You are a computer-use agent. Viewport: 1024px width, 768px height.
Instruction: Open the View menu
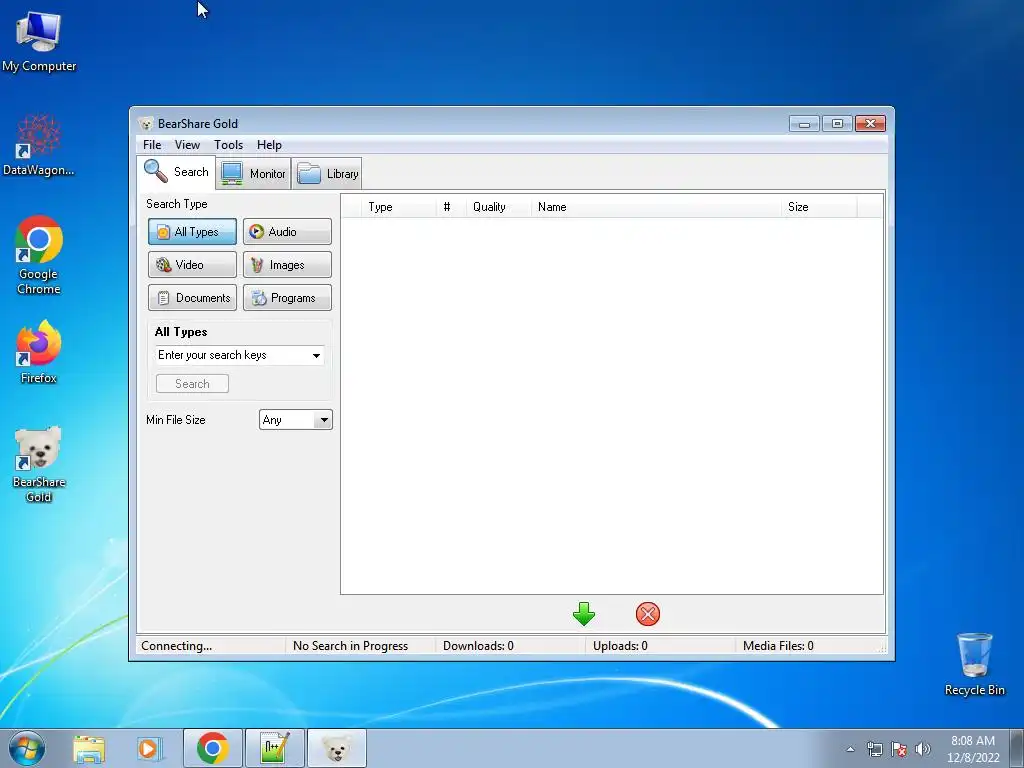pyautogui.click(x=187, y=145)
